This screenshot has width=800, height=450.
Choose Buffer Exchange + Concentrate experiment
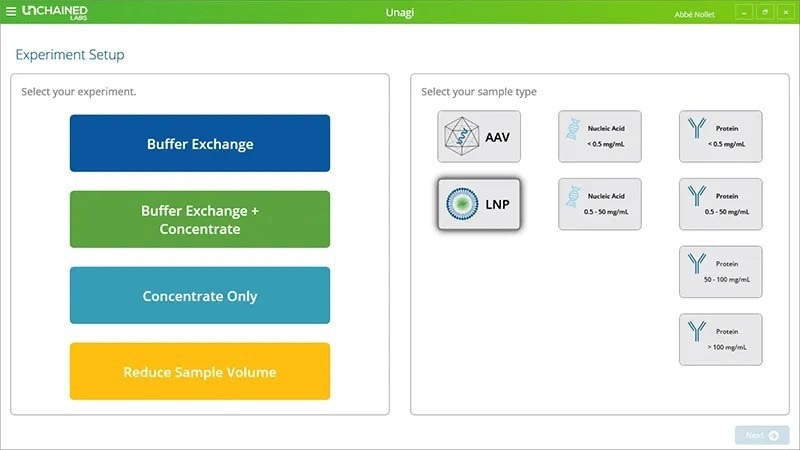point(200,220)
